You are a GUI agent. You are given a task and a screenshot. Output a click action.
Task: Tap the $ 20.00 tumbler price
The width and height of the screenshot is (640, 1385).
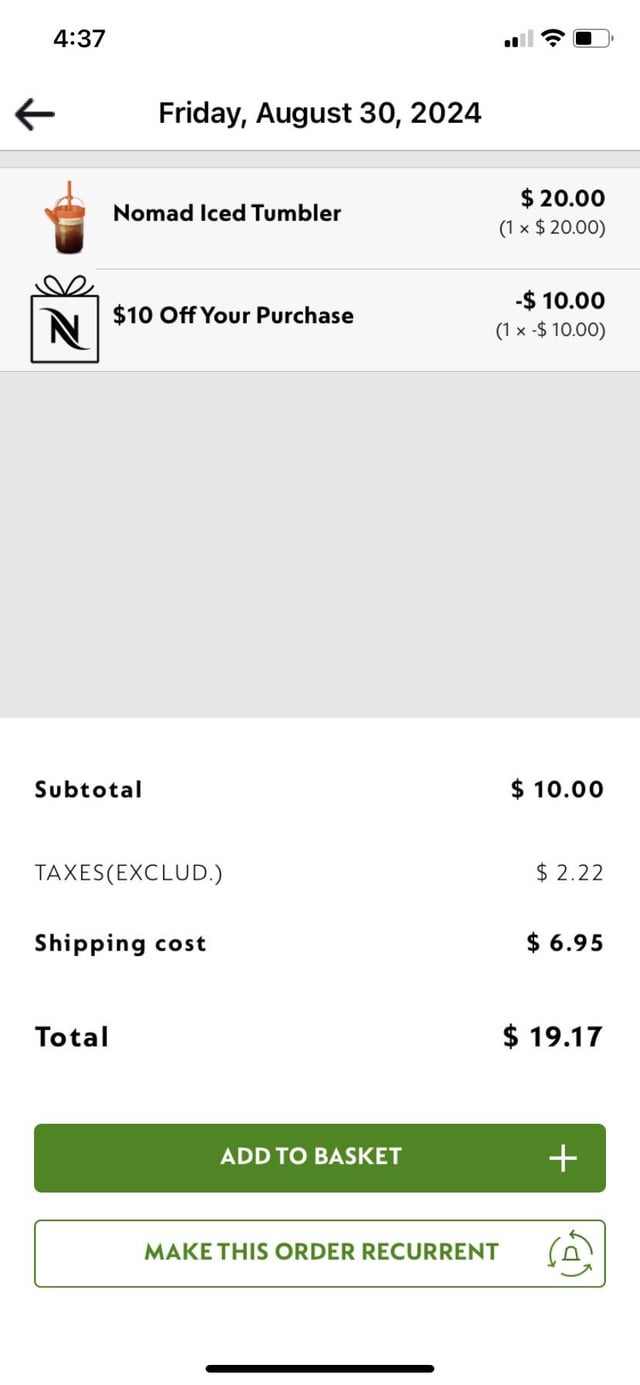coord(563,199)
